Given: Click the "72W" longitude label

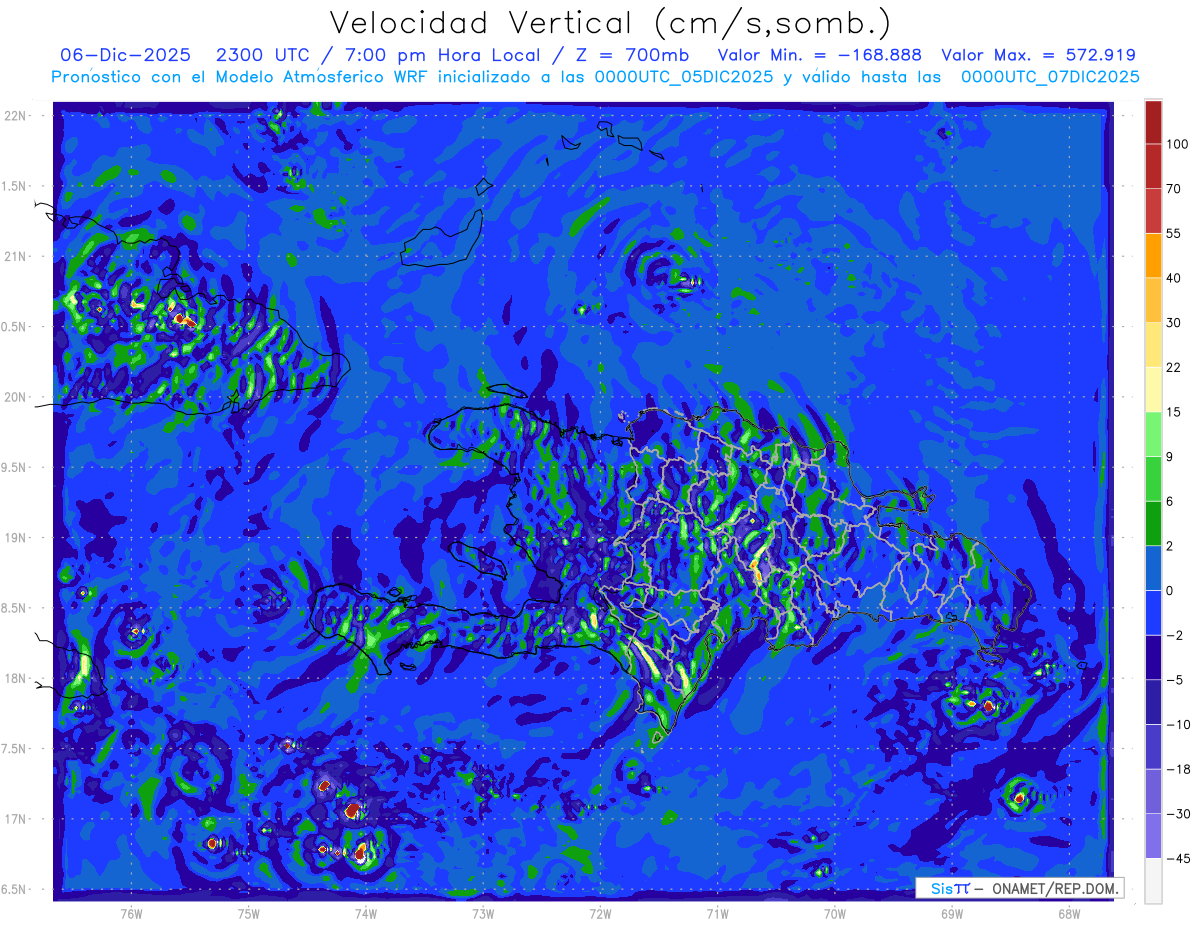Looking at the screenshot, I should (x=600, y=914).
